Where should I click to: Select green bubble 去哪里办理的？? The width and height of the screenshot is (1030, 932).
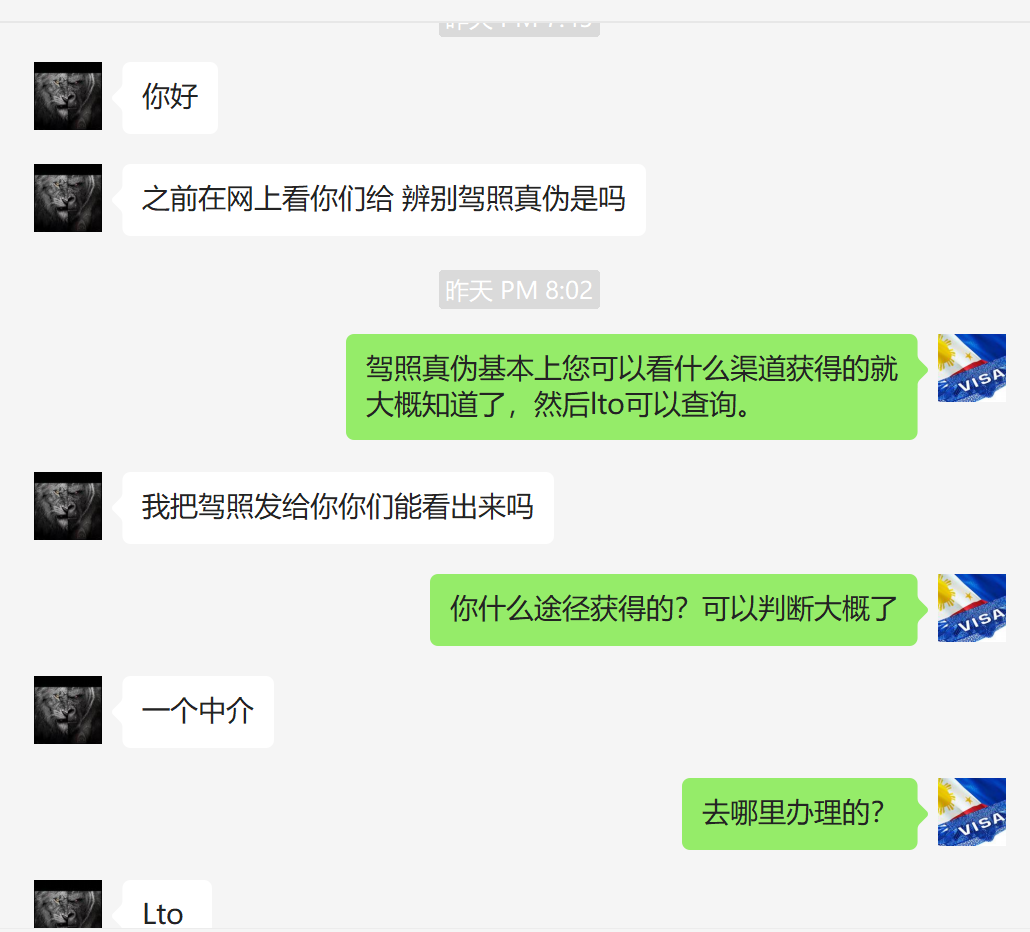click(799, 814)
